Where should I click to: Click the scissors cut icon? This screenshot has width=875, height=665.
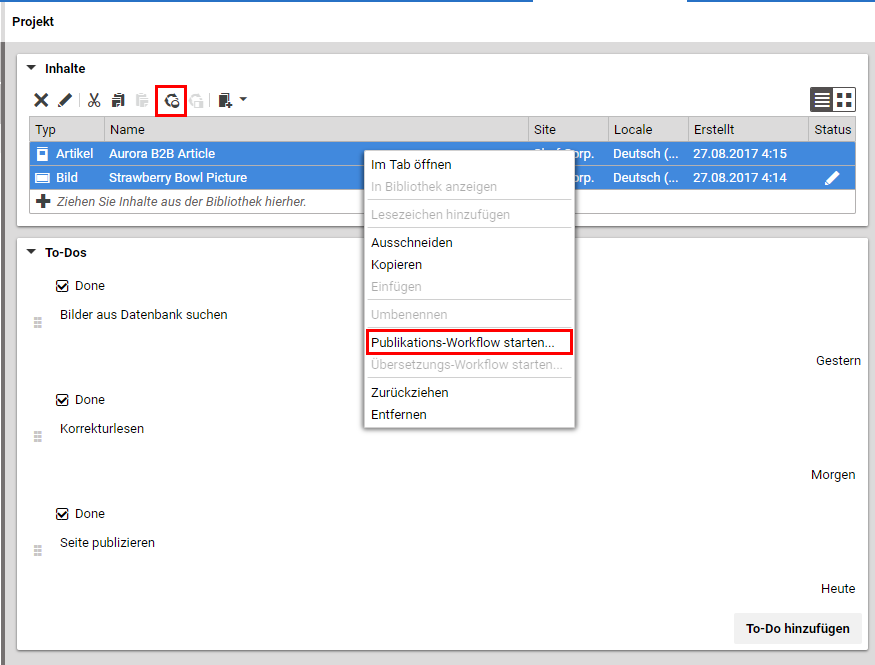(x=94, y=100)
